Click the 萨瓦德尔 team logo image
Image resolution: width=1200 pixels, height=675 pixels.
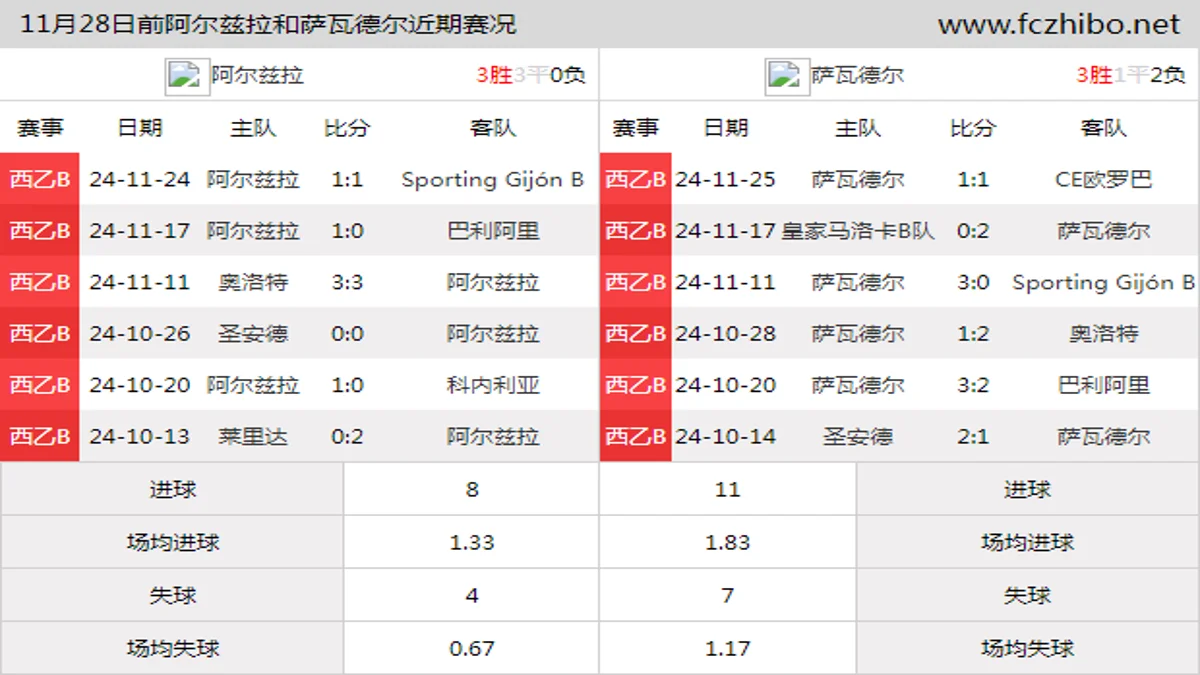point(787,75)
